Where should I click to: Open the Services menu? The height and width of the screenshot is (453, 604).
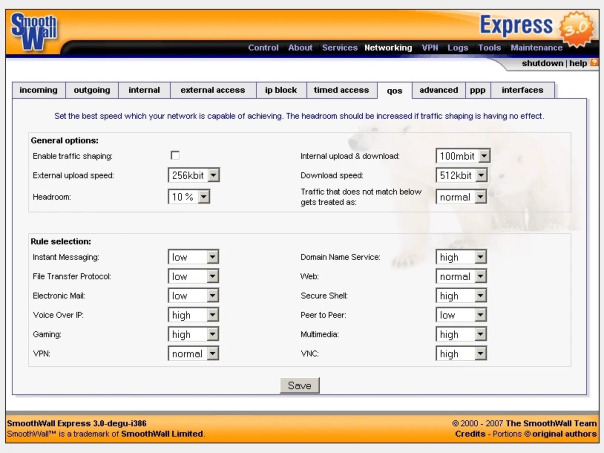click(x=340, y=48)
